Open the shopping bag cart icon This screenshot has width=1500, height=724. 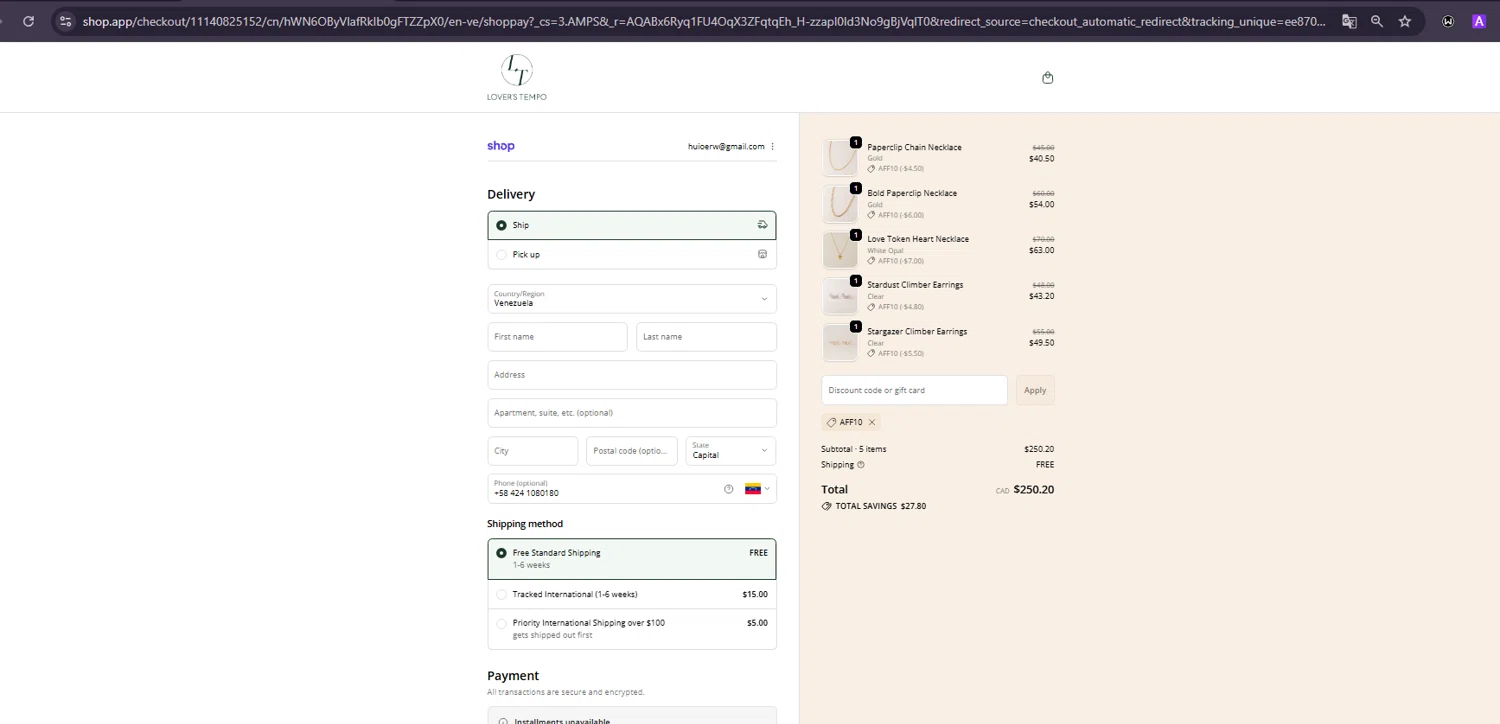click(1047, 78)
